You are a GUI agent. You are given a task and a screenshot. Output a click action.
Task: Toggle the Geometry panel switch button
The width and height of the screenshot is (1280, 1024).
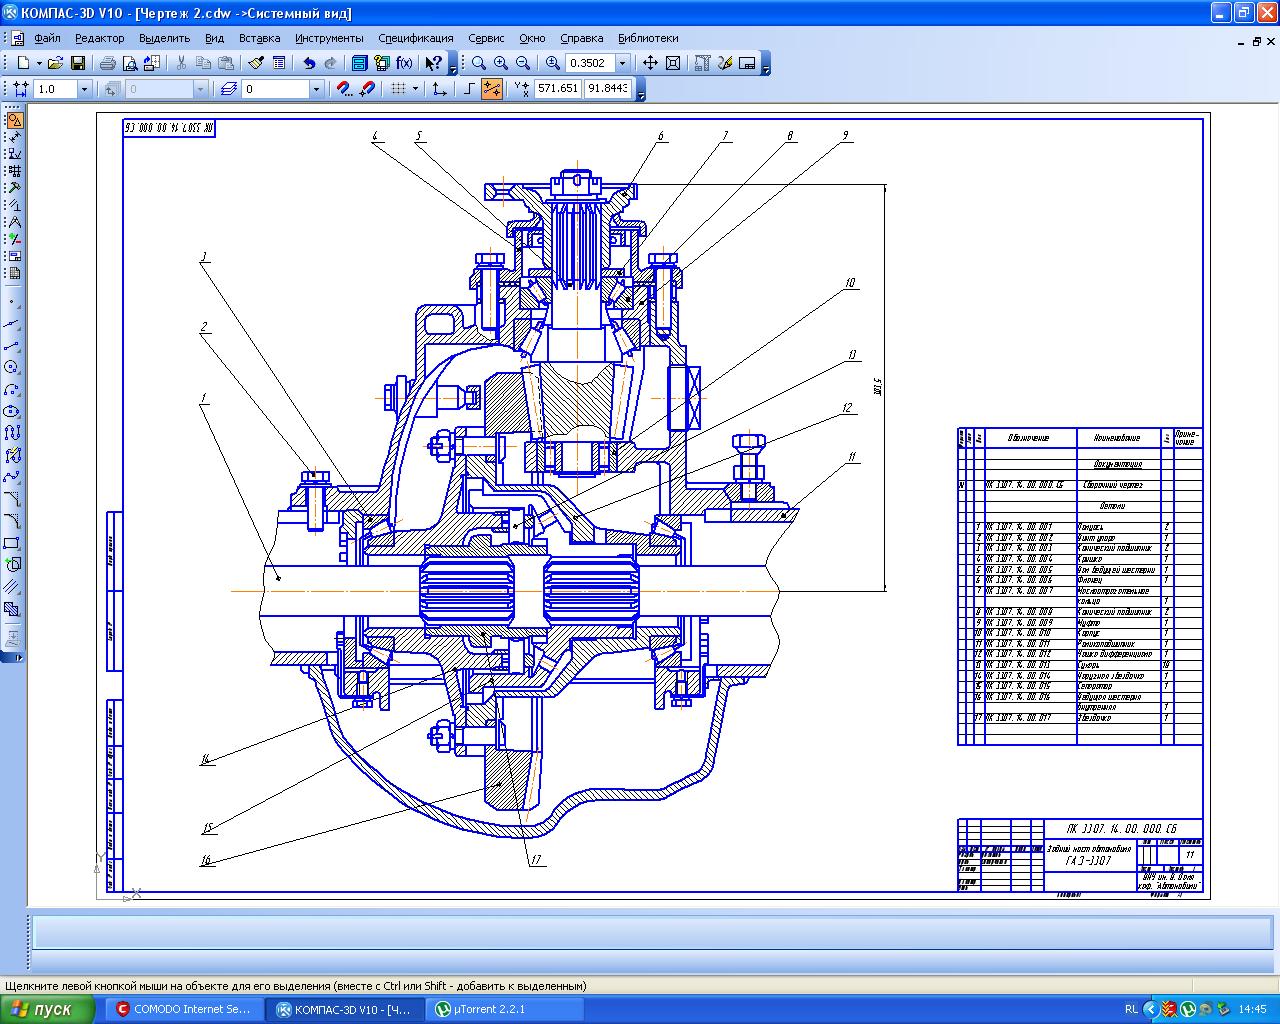click(13, 120)
